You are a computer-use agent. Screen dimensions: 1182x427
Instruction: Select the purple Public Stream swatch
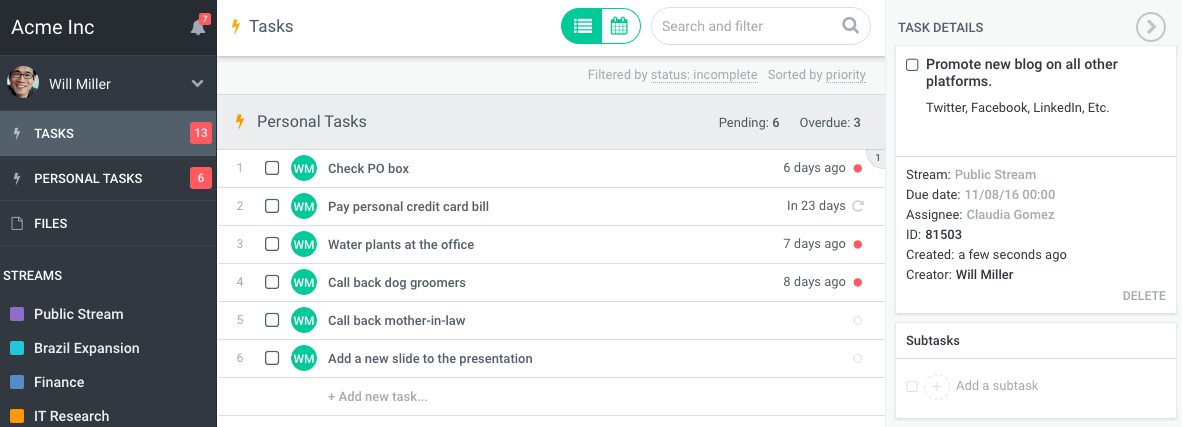[17, 314]
